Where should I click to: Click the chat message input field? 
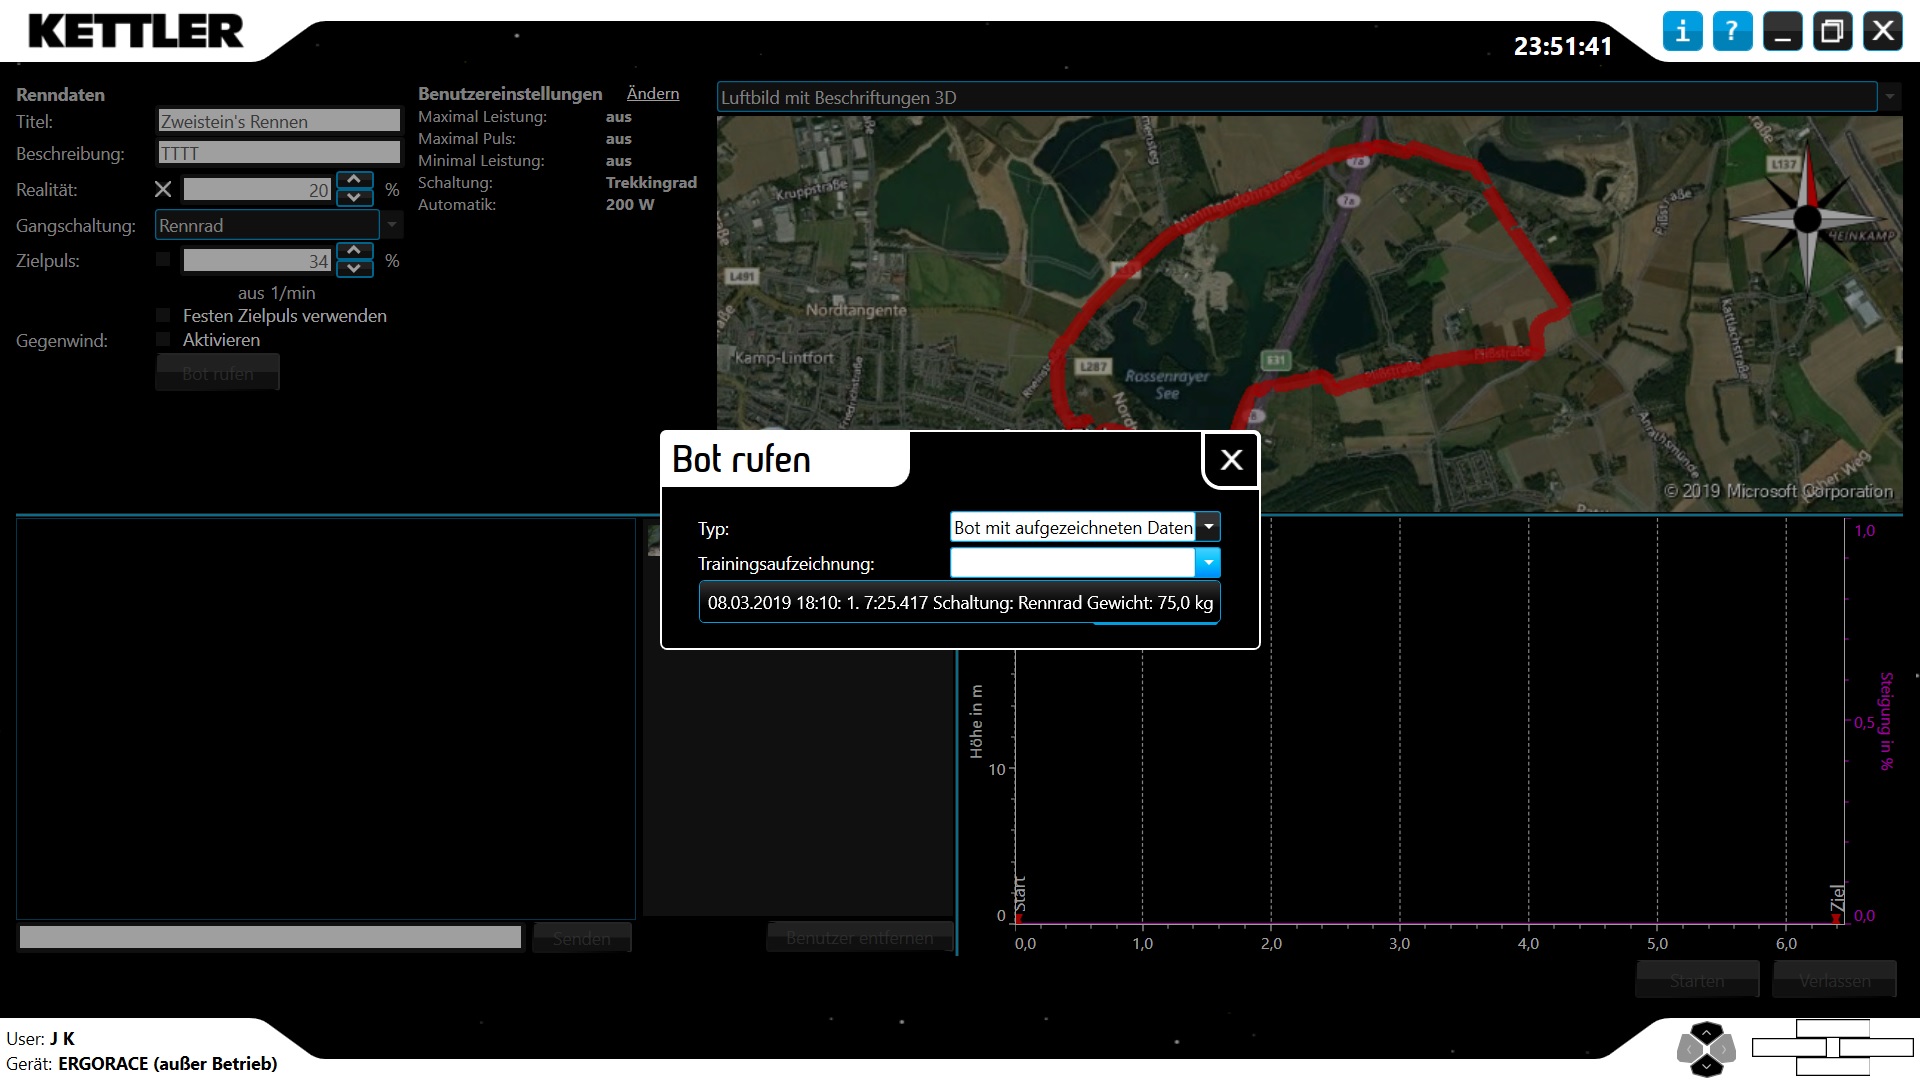[270, 937]
